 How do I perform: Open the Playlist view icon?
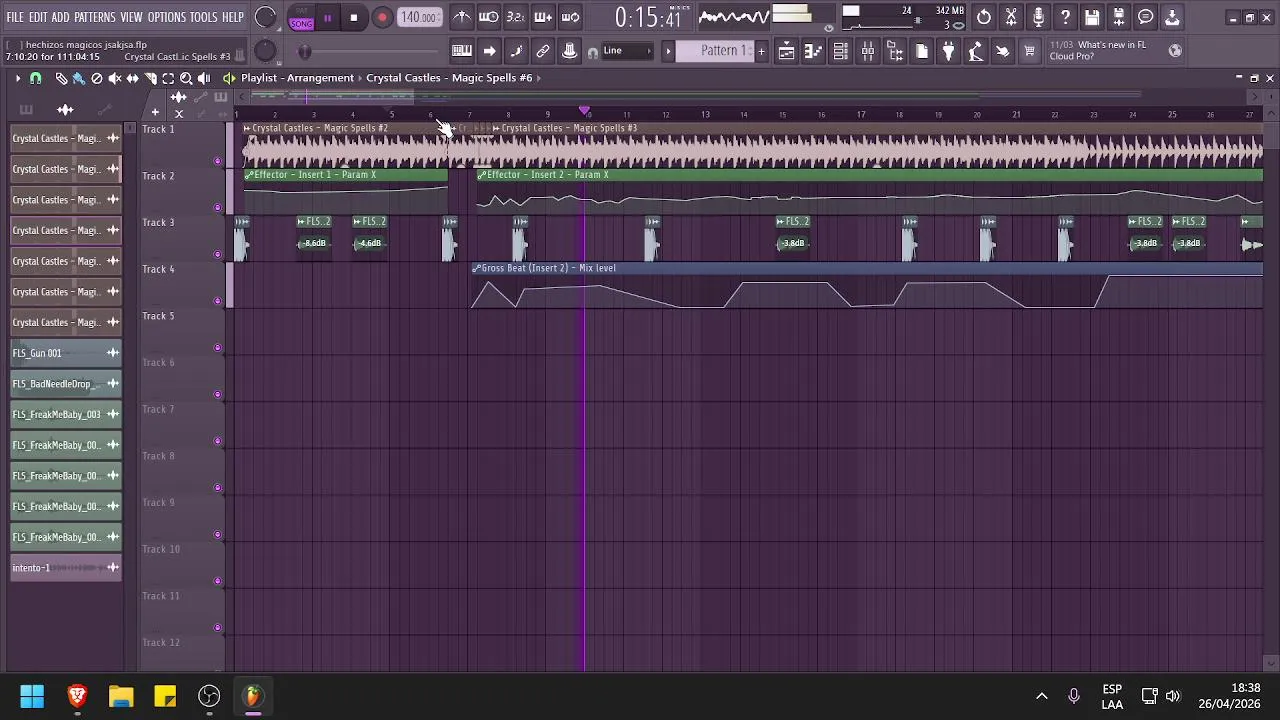[787, 51]
